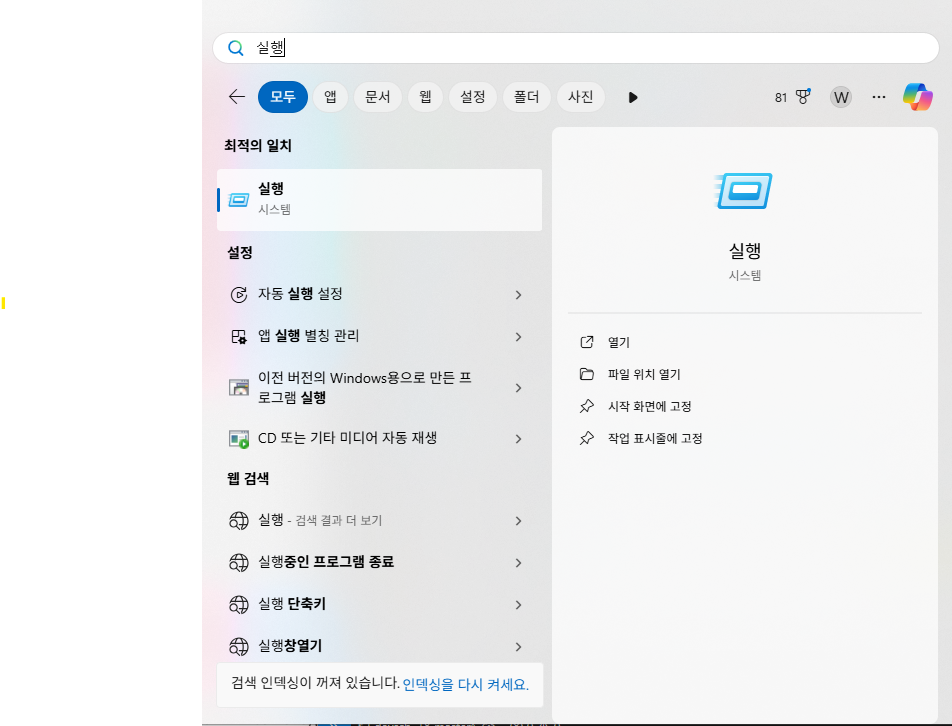Click the three-dot more options icon
The width and height of the screenshot is (952, 726).
[x=878, y=96]
